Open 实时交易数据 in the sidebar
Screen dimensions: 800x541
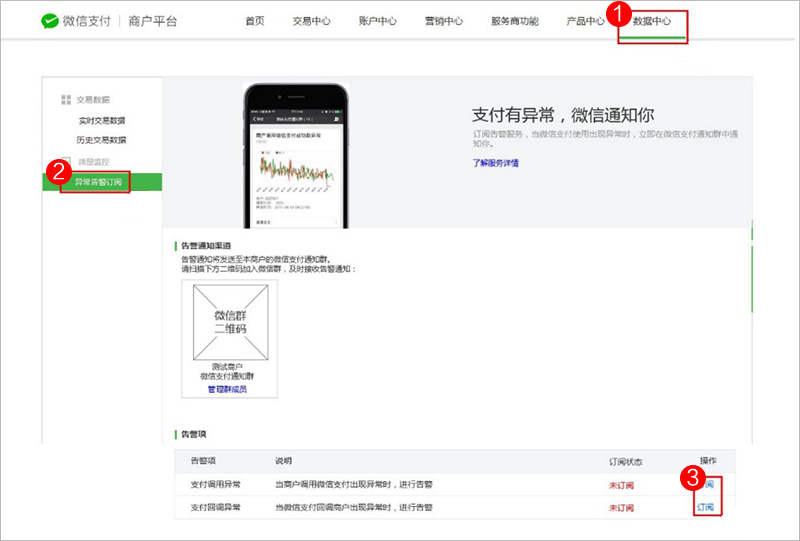(102, 120)
